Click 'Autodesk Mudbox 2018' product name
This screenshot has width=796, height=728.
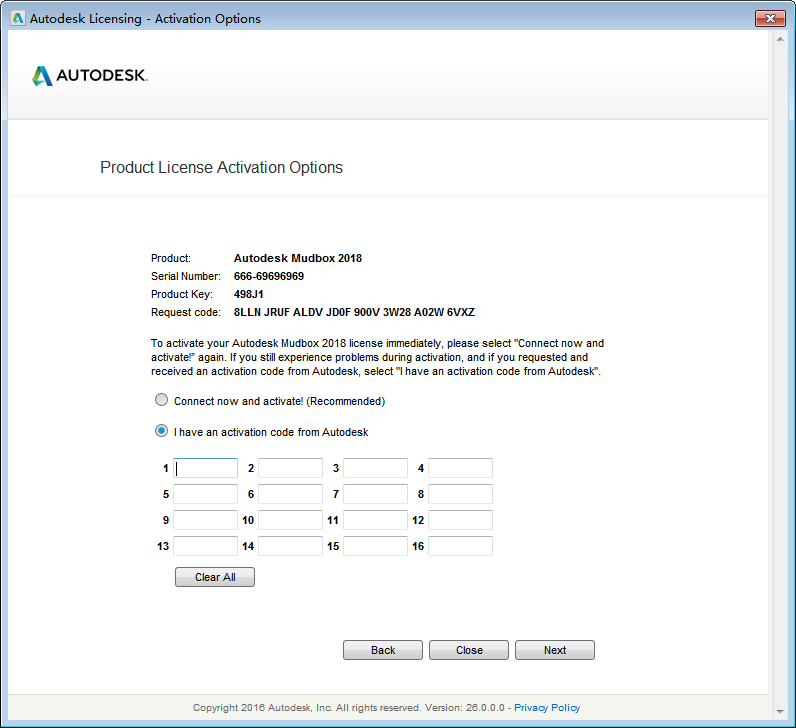click(297, 258)
